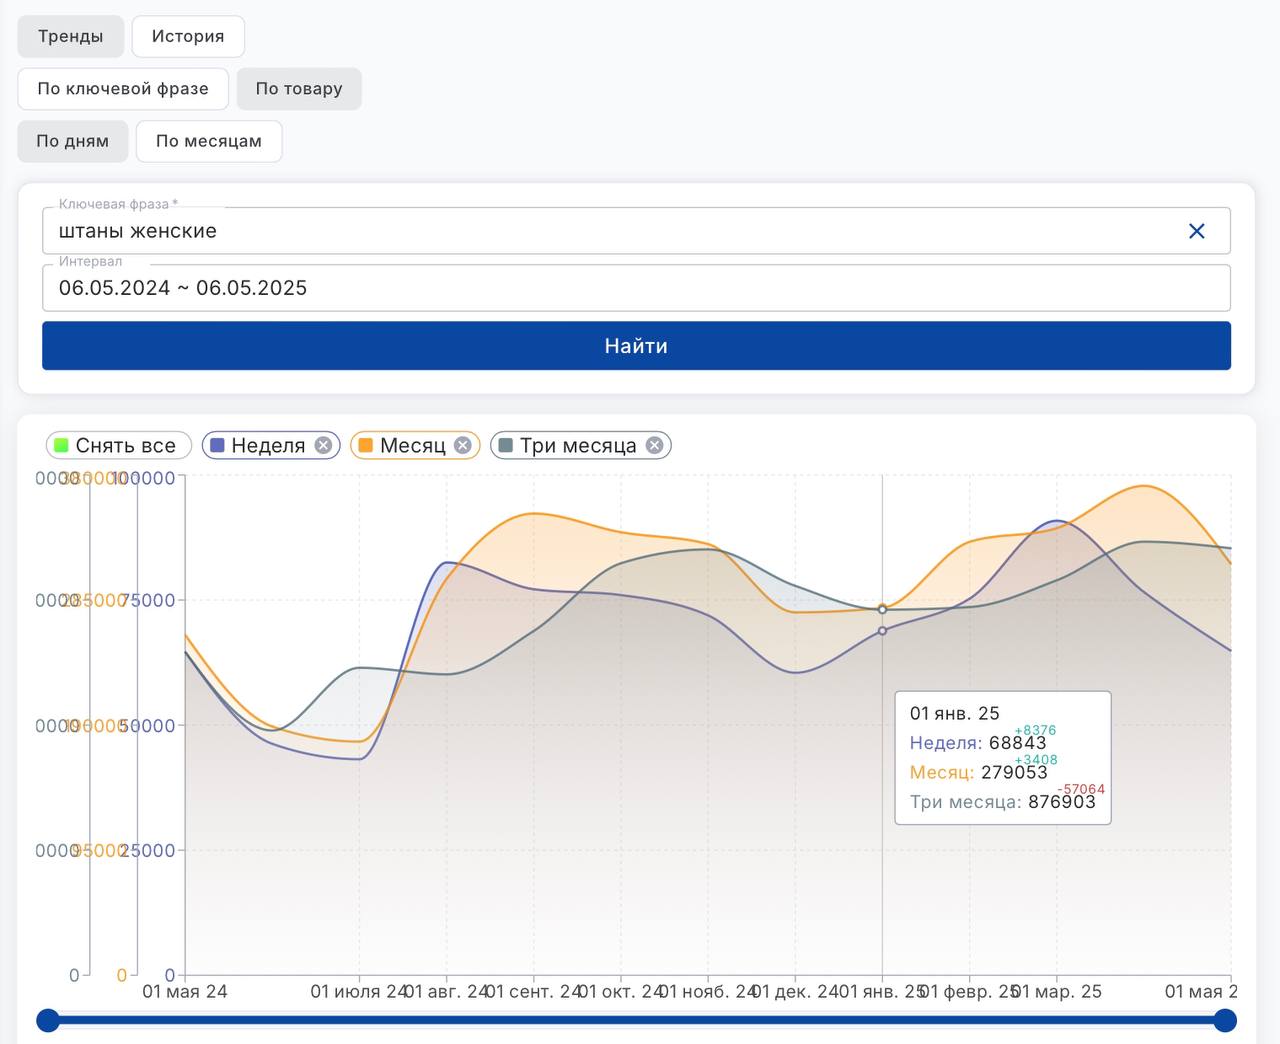The width and height of the screenshot is (1280, 1044).
Task: Switch to the История tab
Action: 188,36
